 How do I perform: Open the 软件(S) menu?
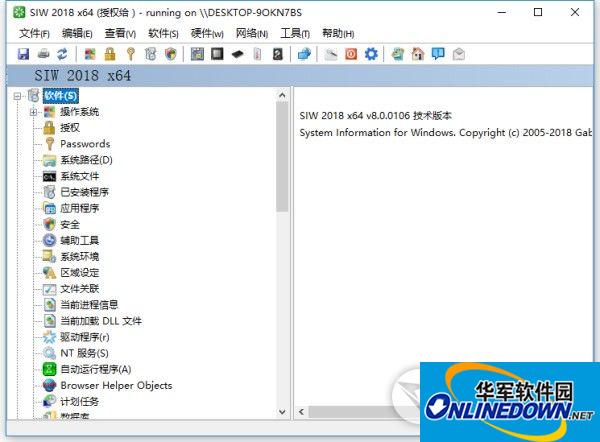coord(163,33)
